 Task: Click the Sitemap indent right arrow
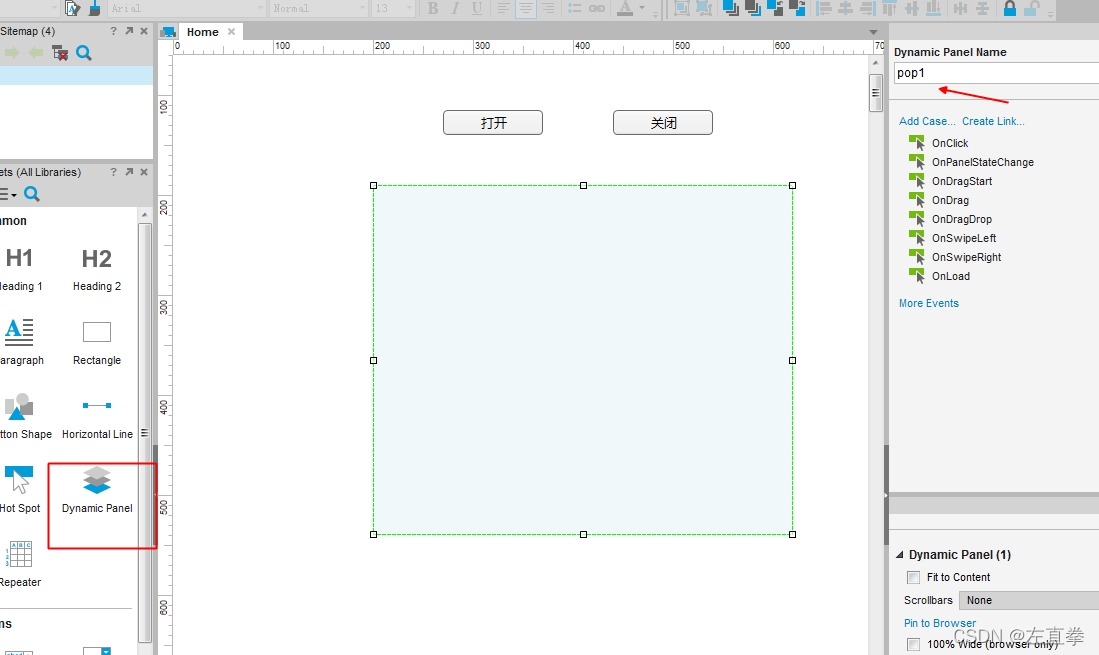click(12, 53)
